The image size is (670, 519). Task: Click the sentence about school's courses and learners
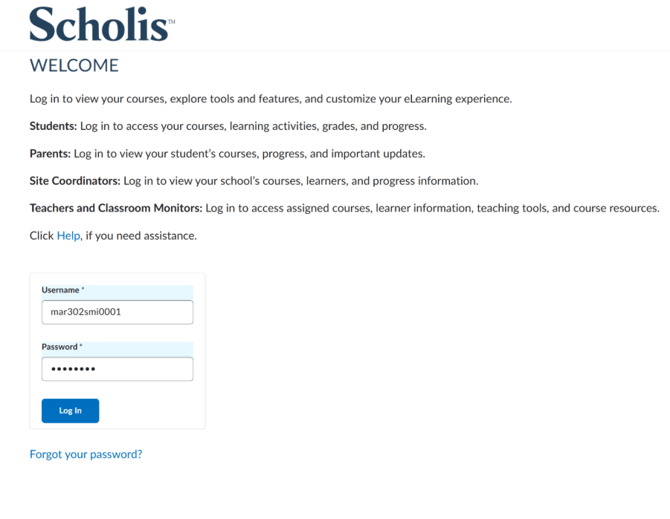[x=301, y=181]
